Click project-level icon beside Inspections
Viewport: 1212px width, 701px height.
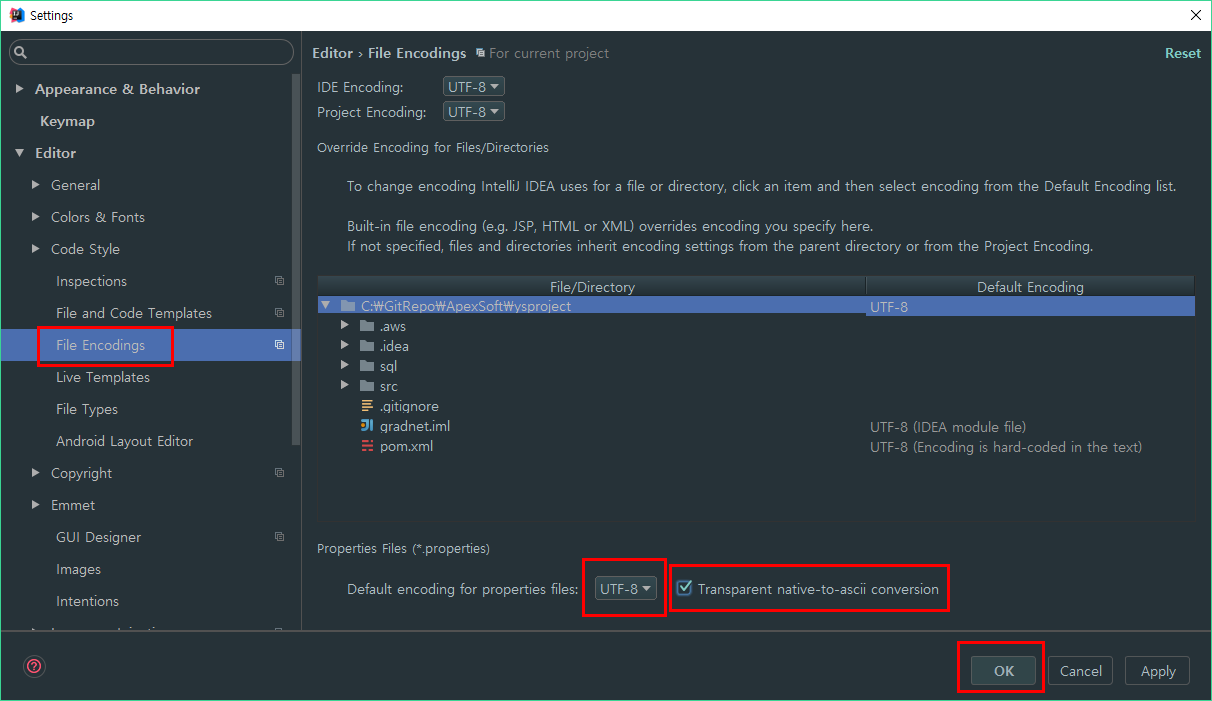tap(280, 281)
